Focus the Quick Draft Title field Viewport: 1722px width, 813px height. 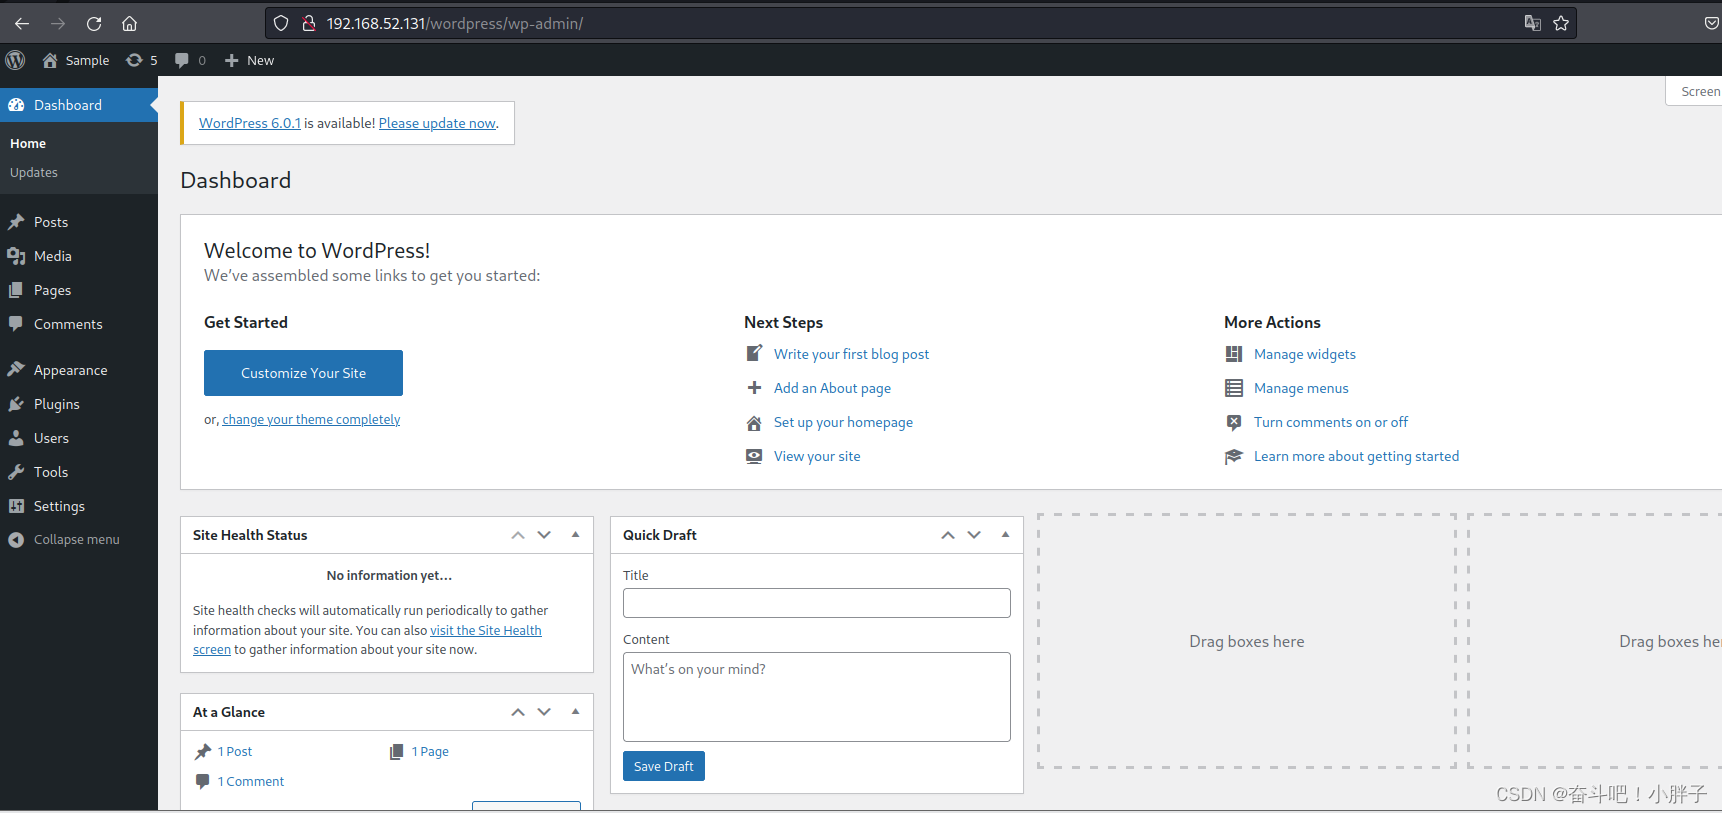click(817, 603)
